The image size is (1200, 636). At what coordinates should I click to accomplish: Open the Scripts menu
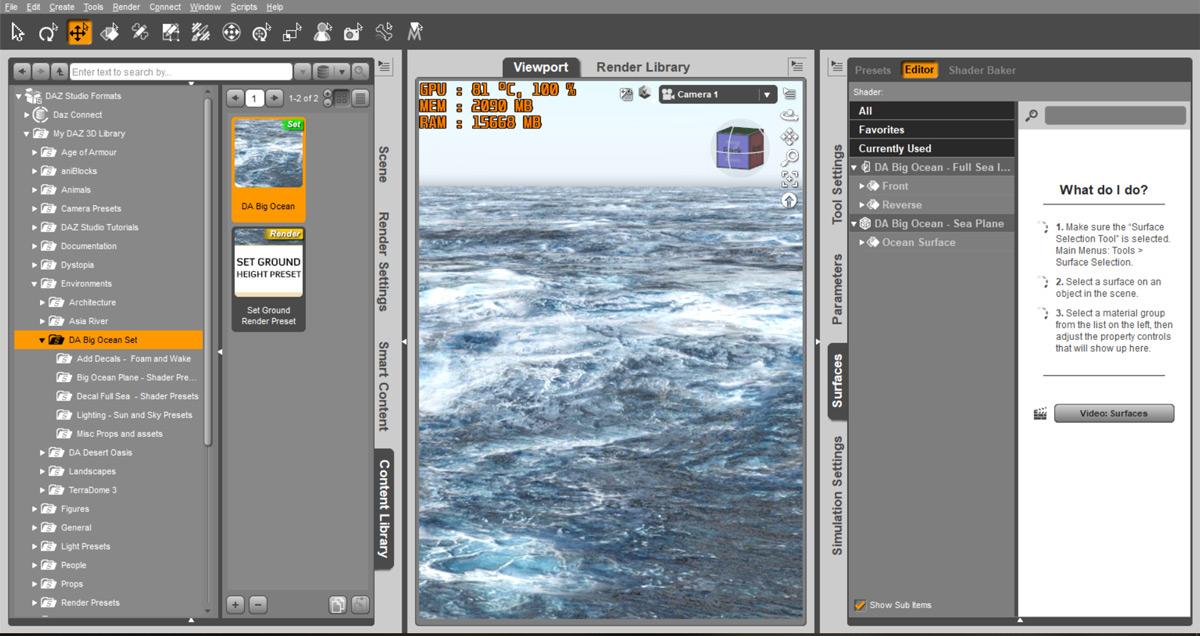click(x=243, y=7)
